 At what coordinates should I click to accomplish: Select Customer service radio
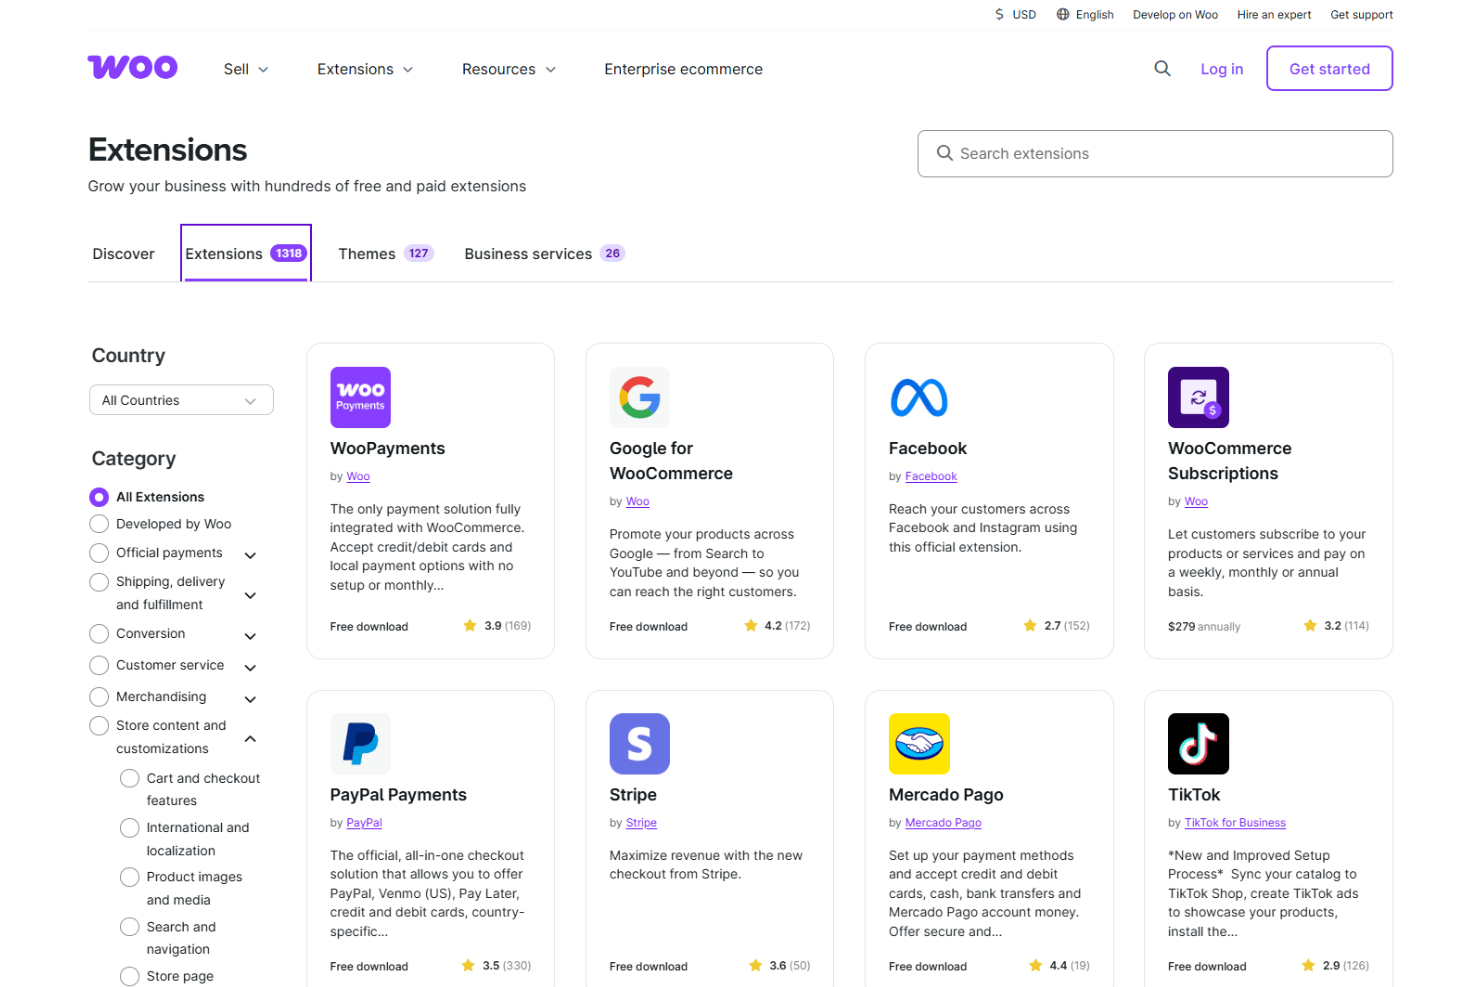pyautogui.click(x=99, y=665)
